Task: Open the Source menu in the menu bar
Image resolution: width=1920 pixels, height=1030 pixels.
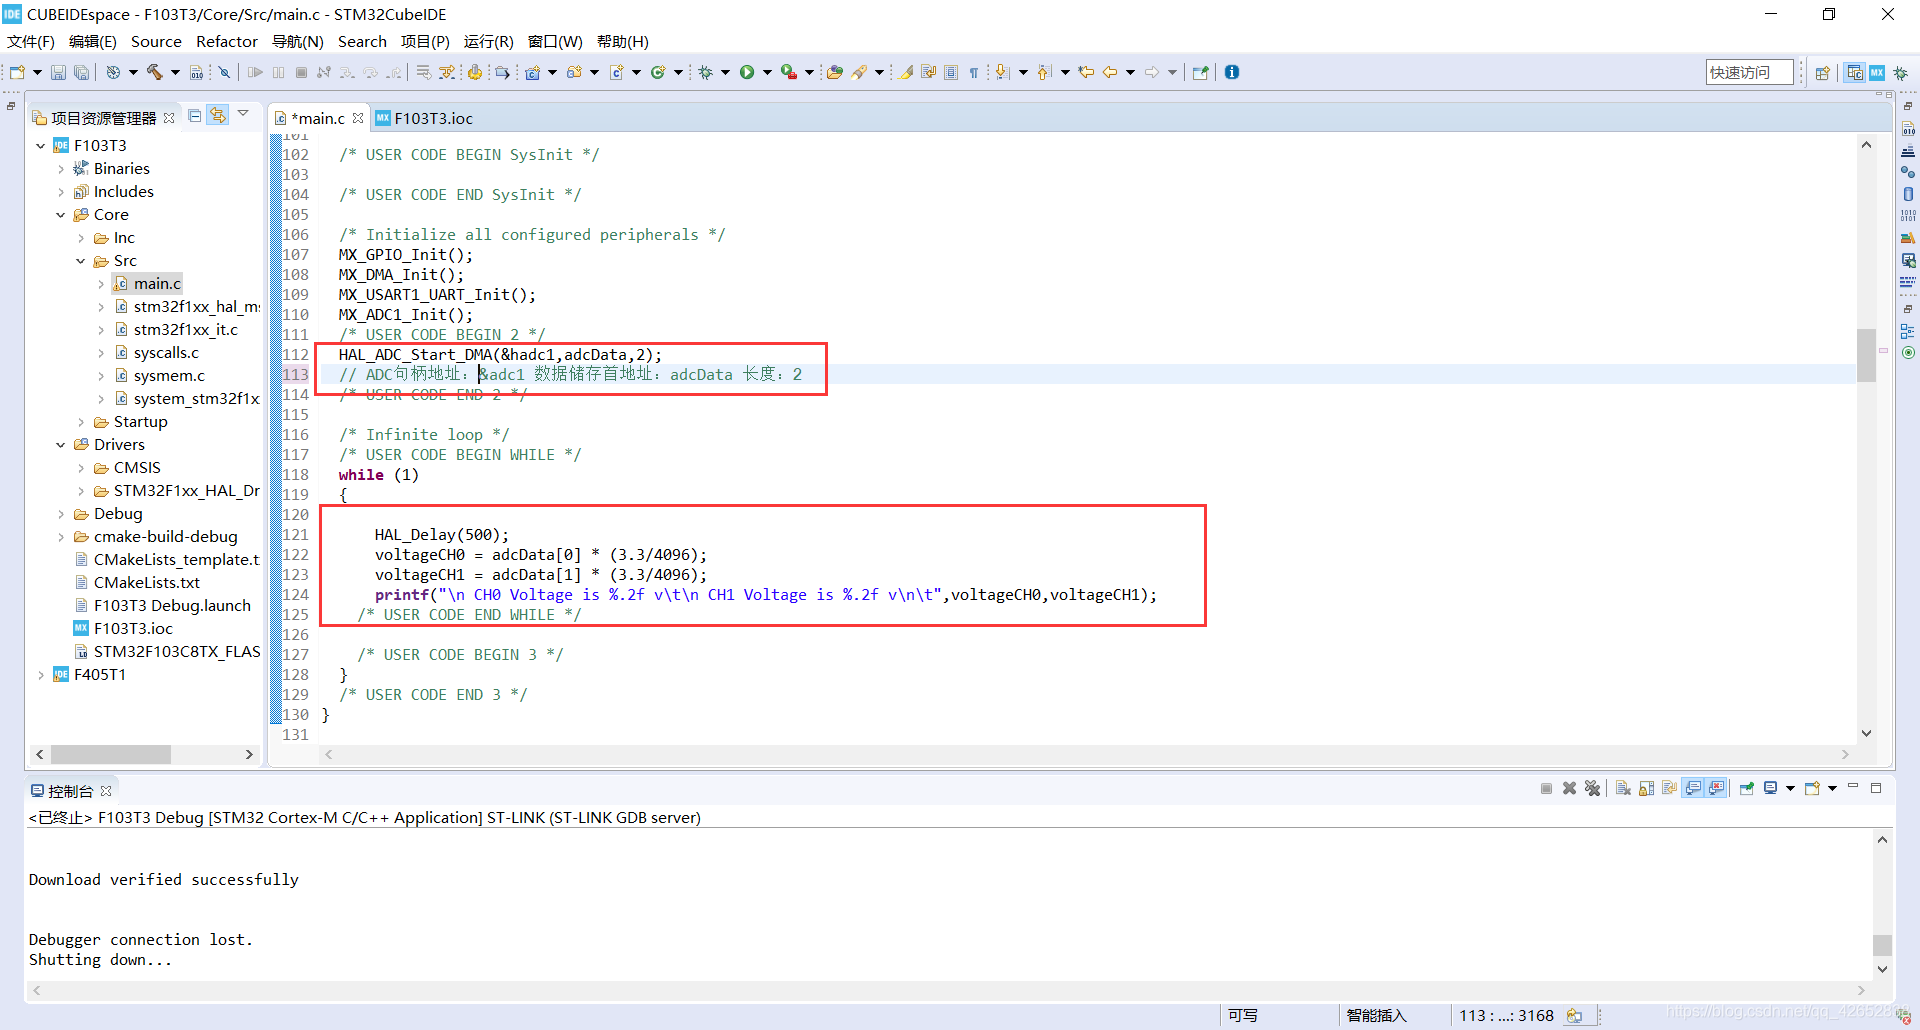Action: (156, 42)
